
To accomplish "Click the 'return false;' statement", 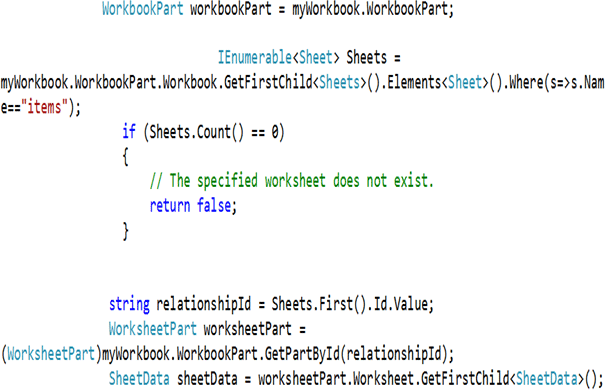I will (x=193, y=206).
